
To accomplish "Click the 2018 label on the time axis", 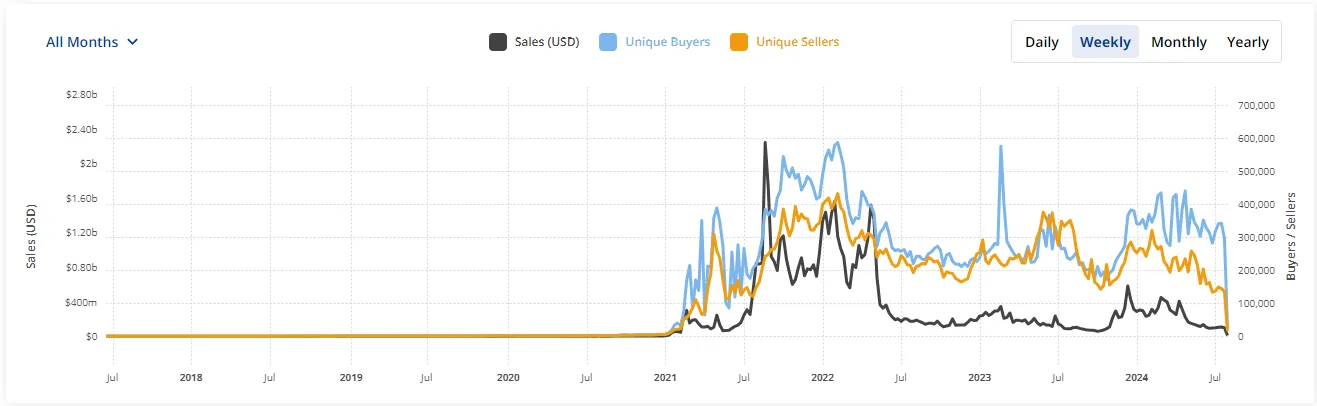I will click(191, 377).
